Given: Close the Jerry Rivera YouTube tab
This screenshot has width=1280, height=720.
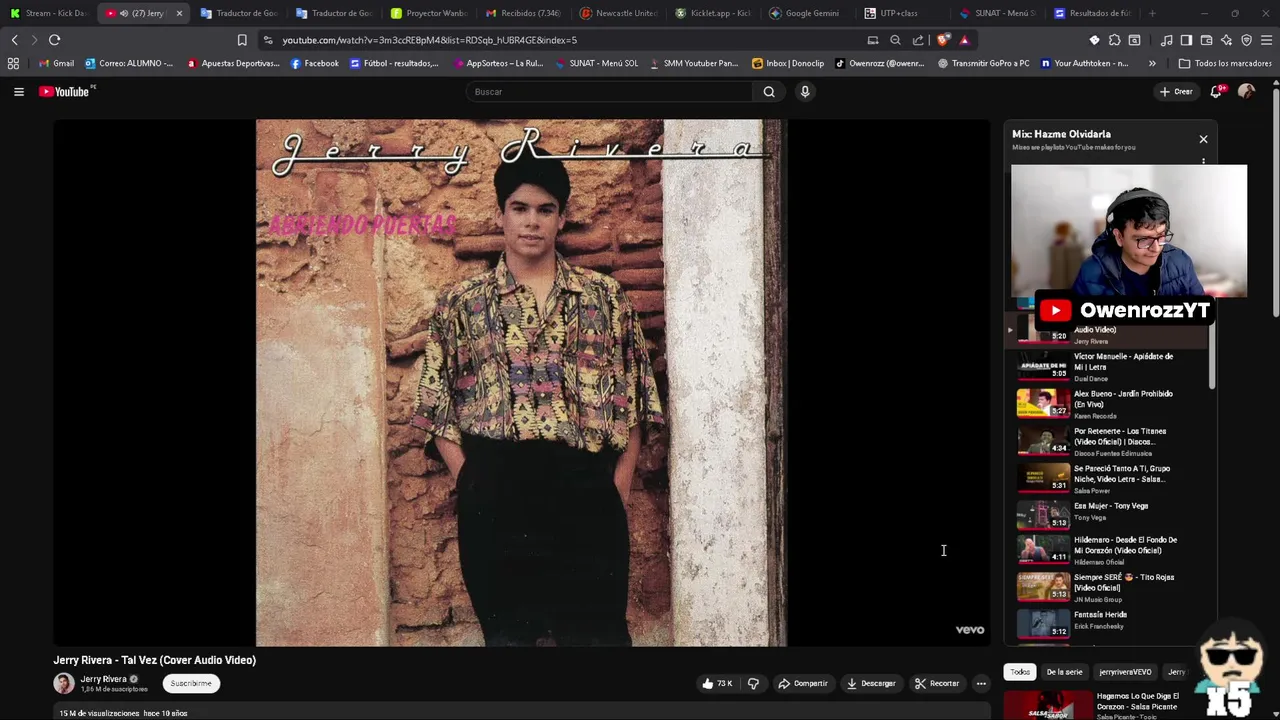Looking at the screenshot, I should [179, 13].
